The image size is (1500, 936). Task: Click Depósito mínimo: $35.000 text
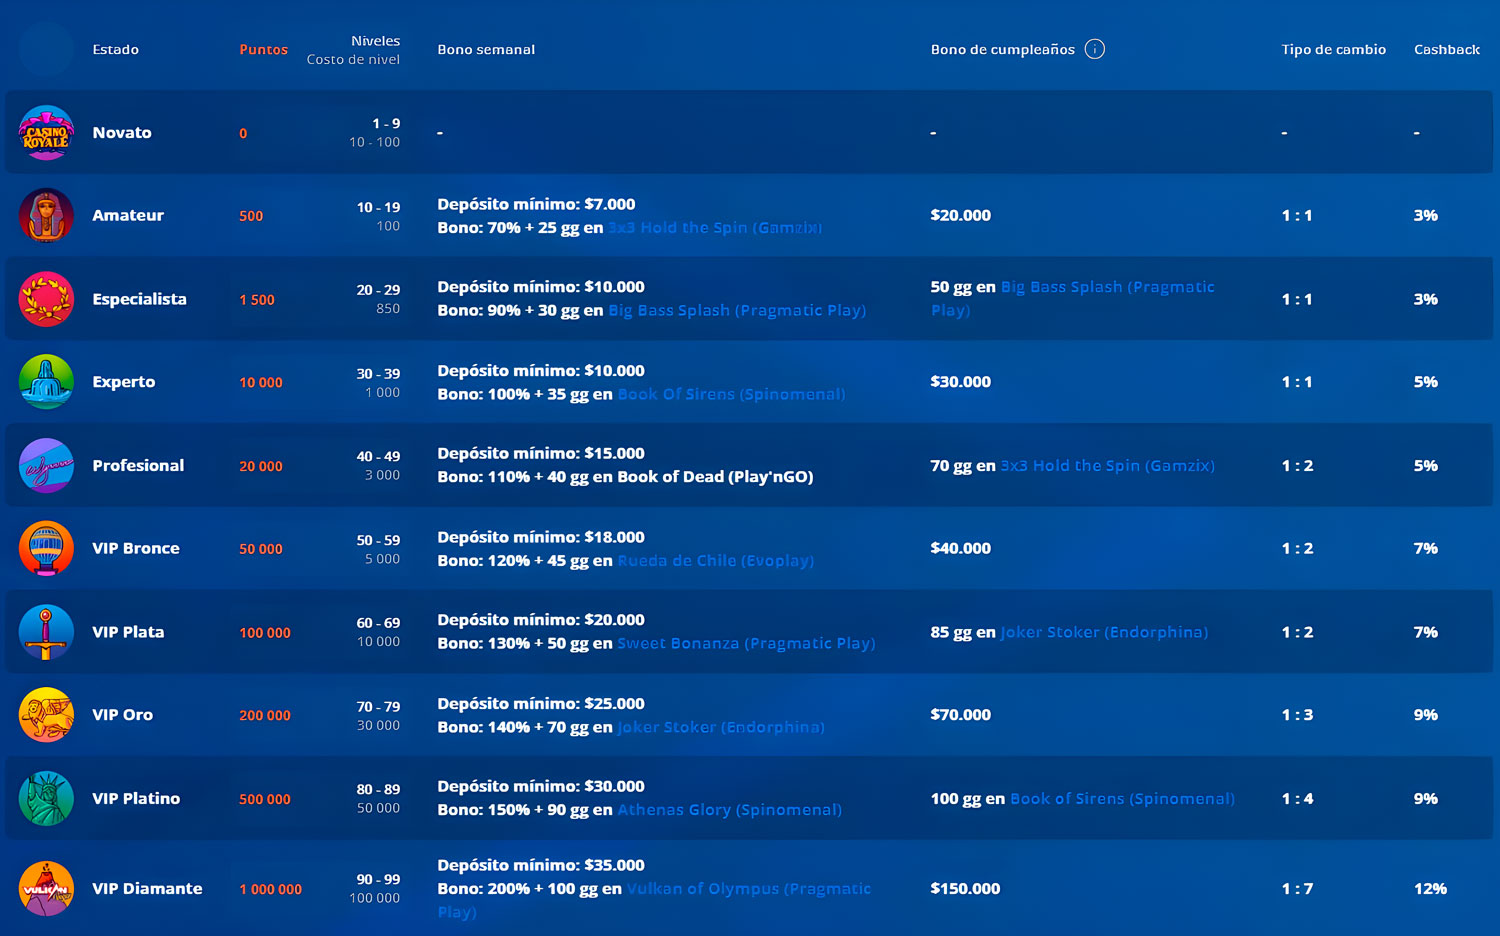541,865
